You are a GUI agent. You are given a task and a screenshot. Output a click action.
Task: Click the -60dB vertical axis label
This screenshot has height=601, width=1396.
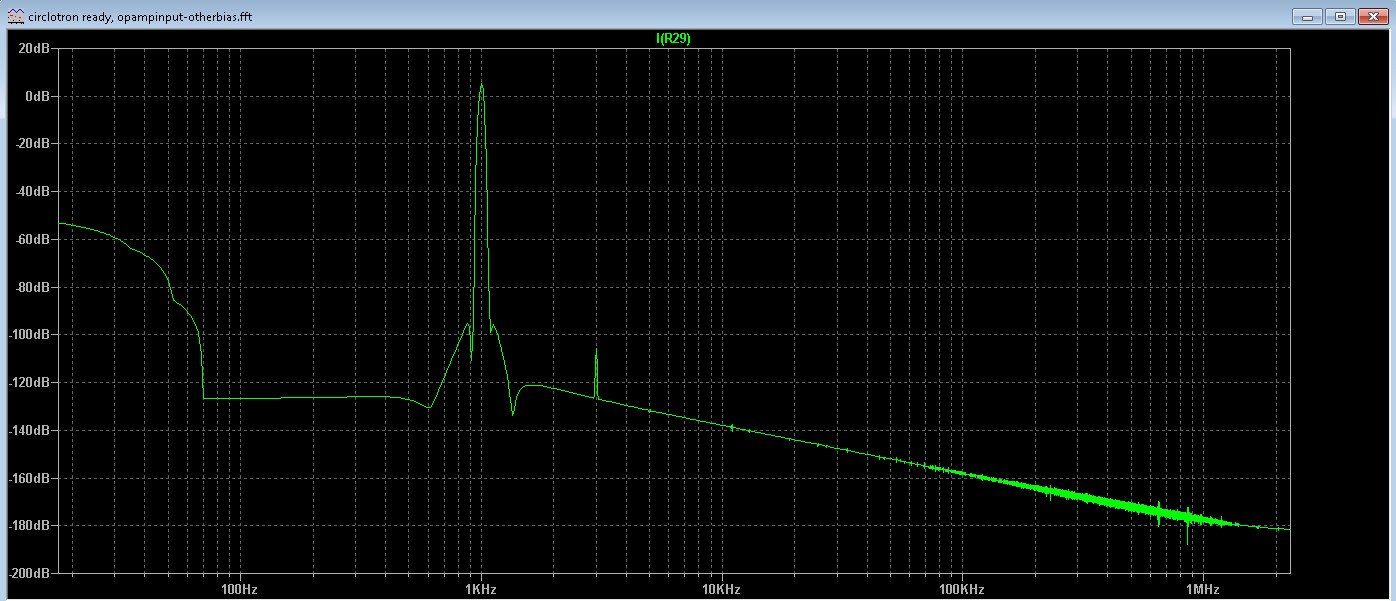pos(33,240)
